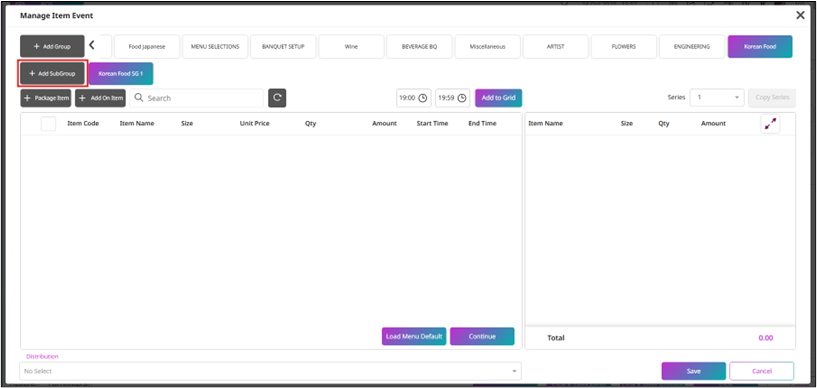Select the Korean Food SG 1 subgroup tab

coord(121,74)
